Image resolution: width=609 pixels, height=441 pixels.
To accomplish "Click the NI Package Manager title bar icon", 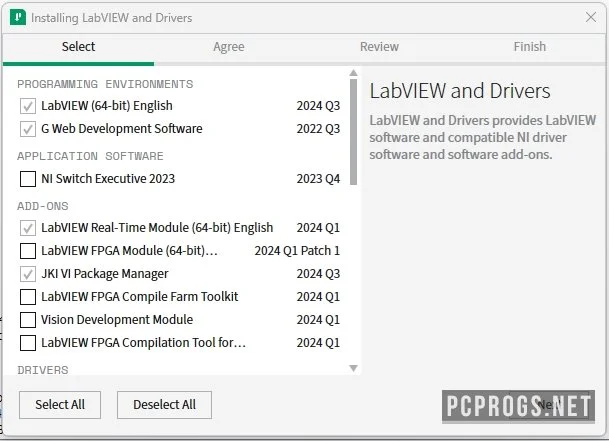I will pos(18,17).
